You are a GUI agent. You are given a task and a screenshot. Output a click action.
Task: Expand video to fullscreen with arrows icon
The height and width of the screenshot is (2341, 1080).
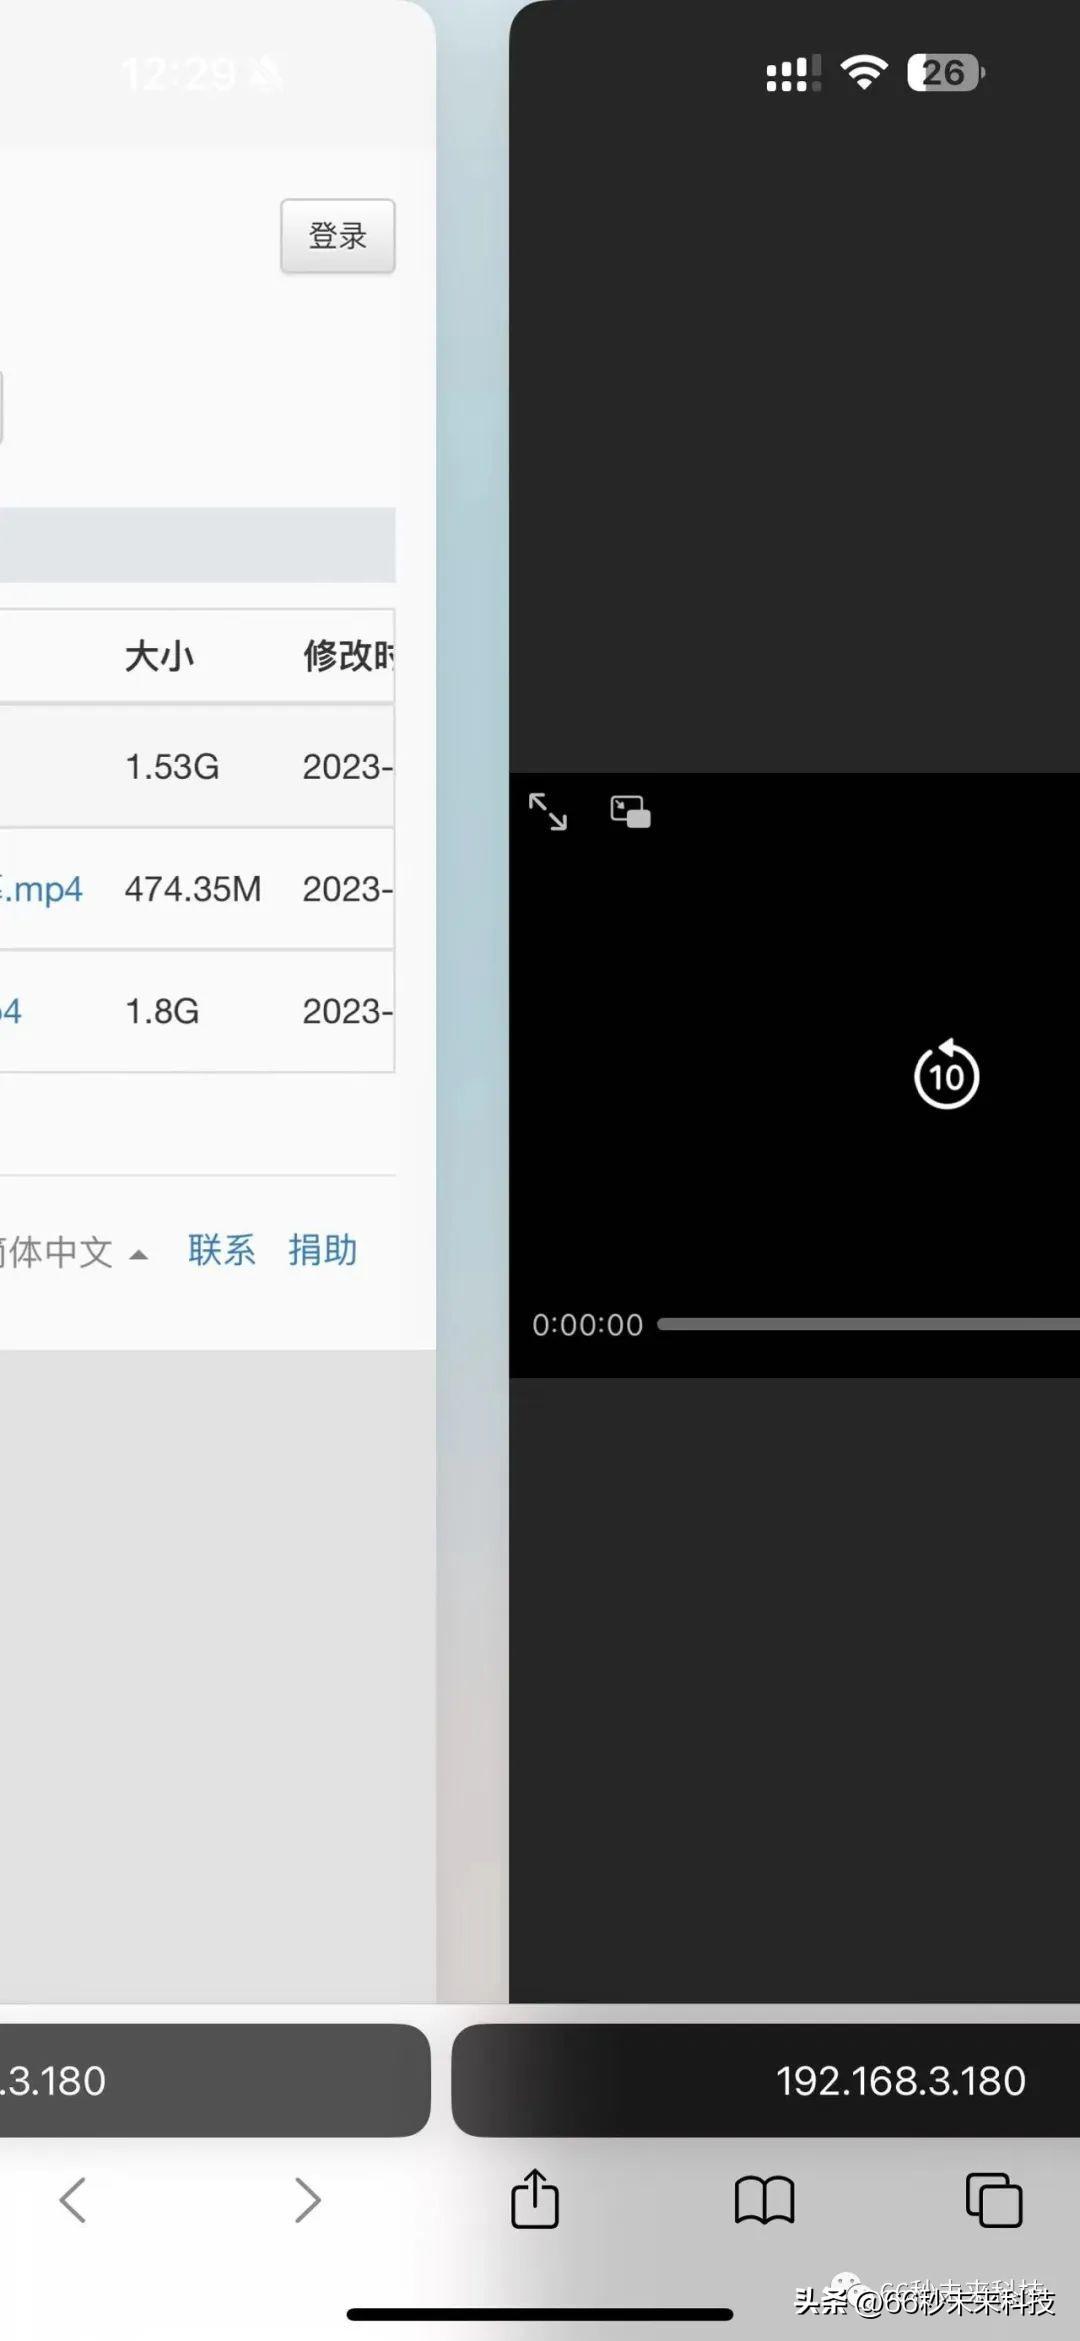point(547,811)
